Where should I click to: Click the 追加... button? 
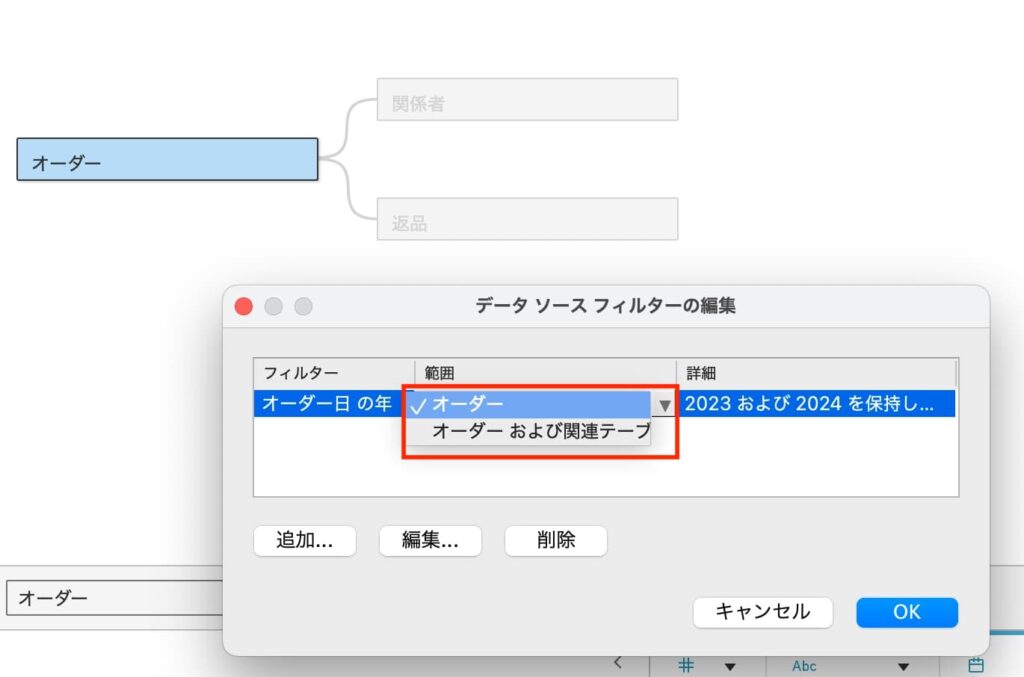[x=303, y=541]
